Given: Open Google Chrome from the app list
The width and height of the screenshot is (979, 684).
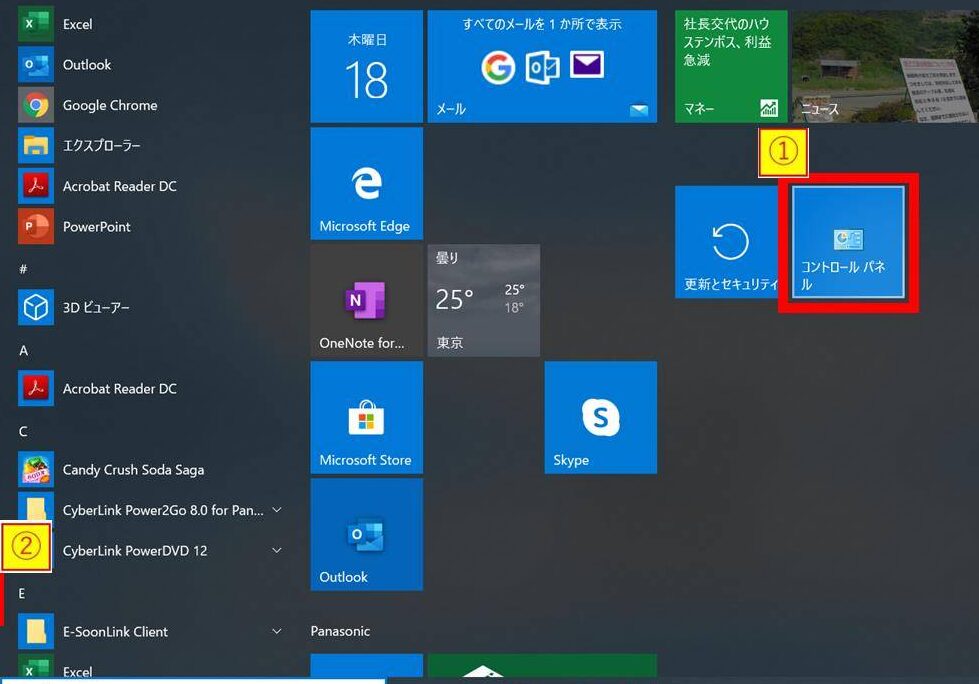Looking at the screenshot, I should point(150,105).
